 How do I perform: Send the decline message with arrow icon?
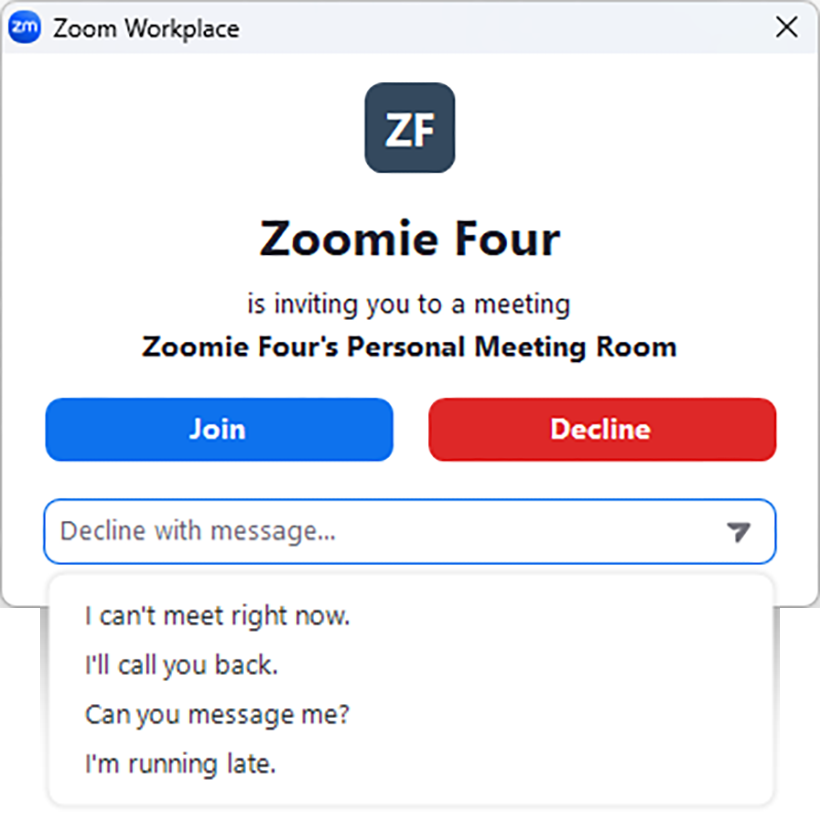[x=738, y=532]
